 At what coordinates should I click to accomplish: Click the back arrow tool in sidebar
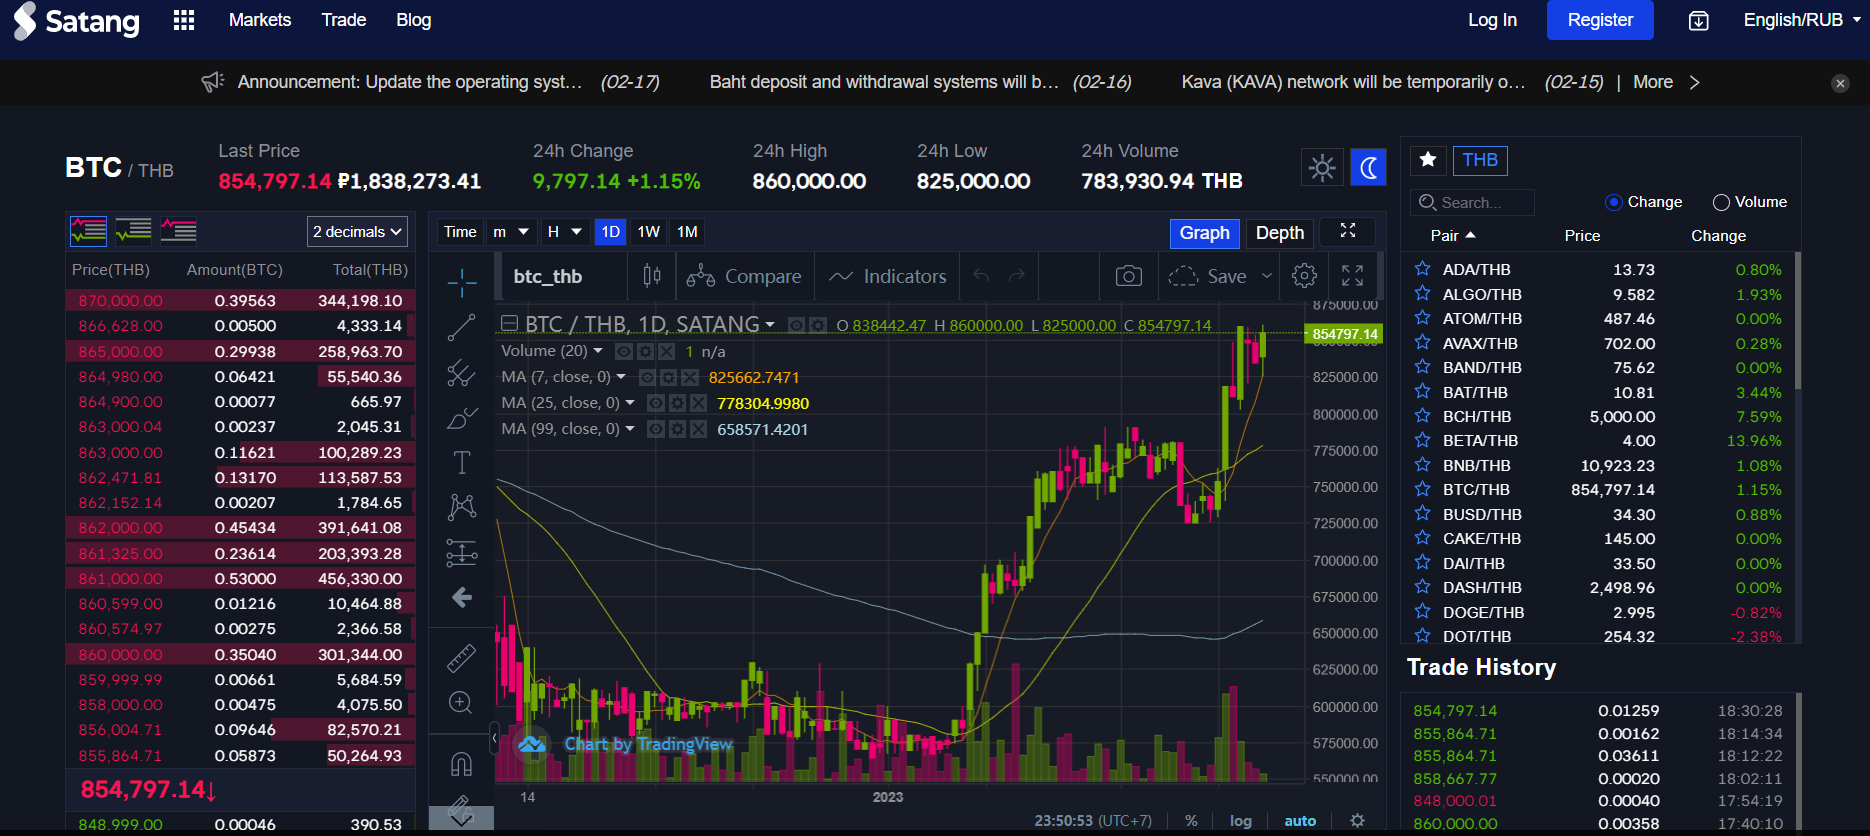(x=461, y=597)
